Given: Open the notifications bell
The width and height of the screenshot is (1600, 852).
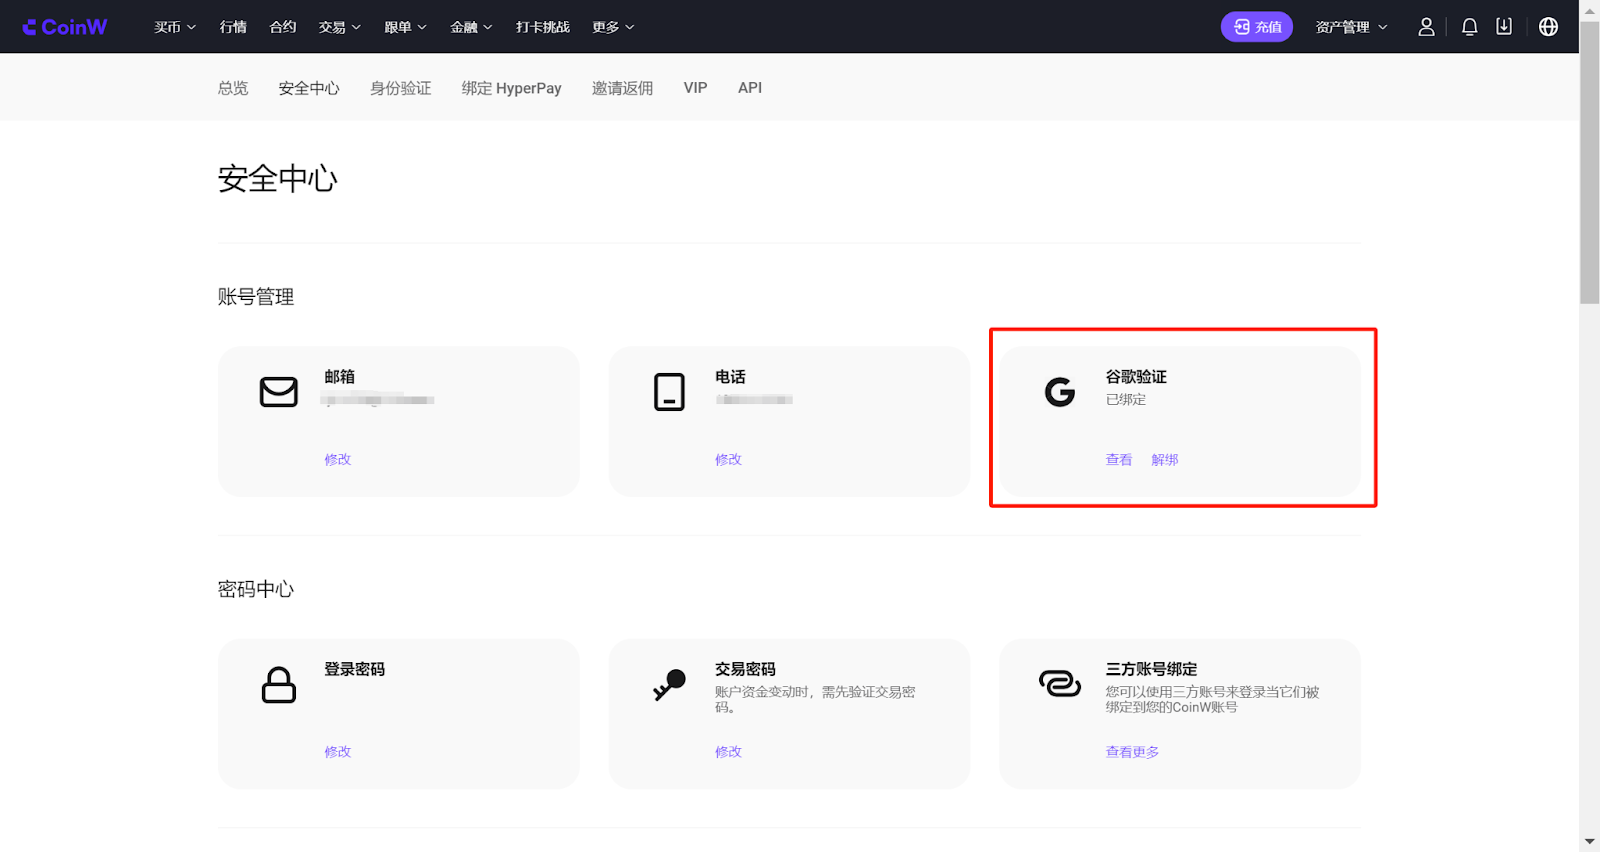Looking at the screenshot, I should pyautogui.click(x=1469, y=27).
